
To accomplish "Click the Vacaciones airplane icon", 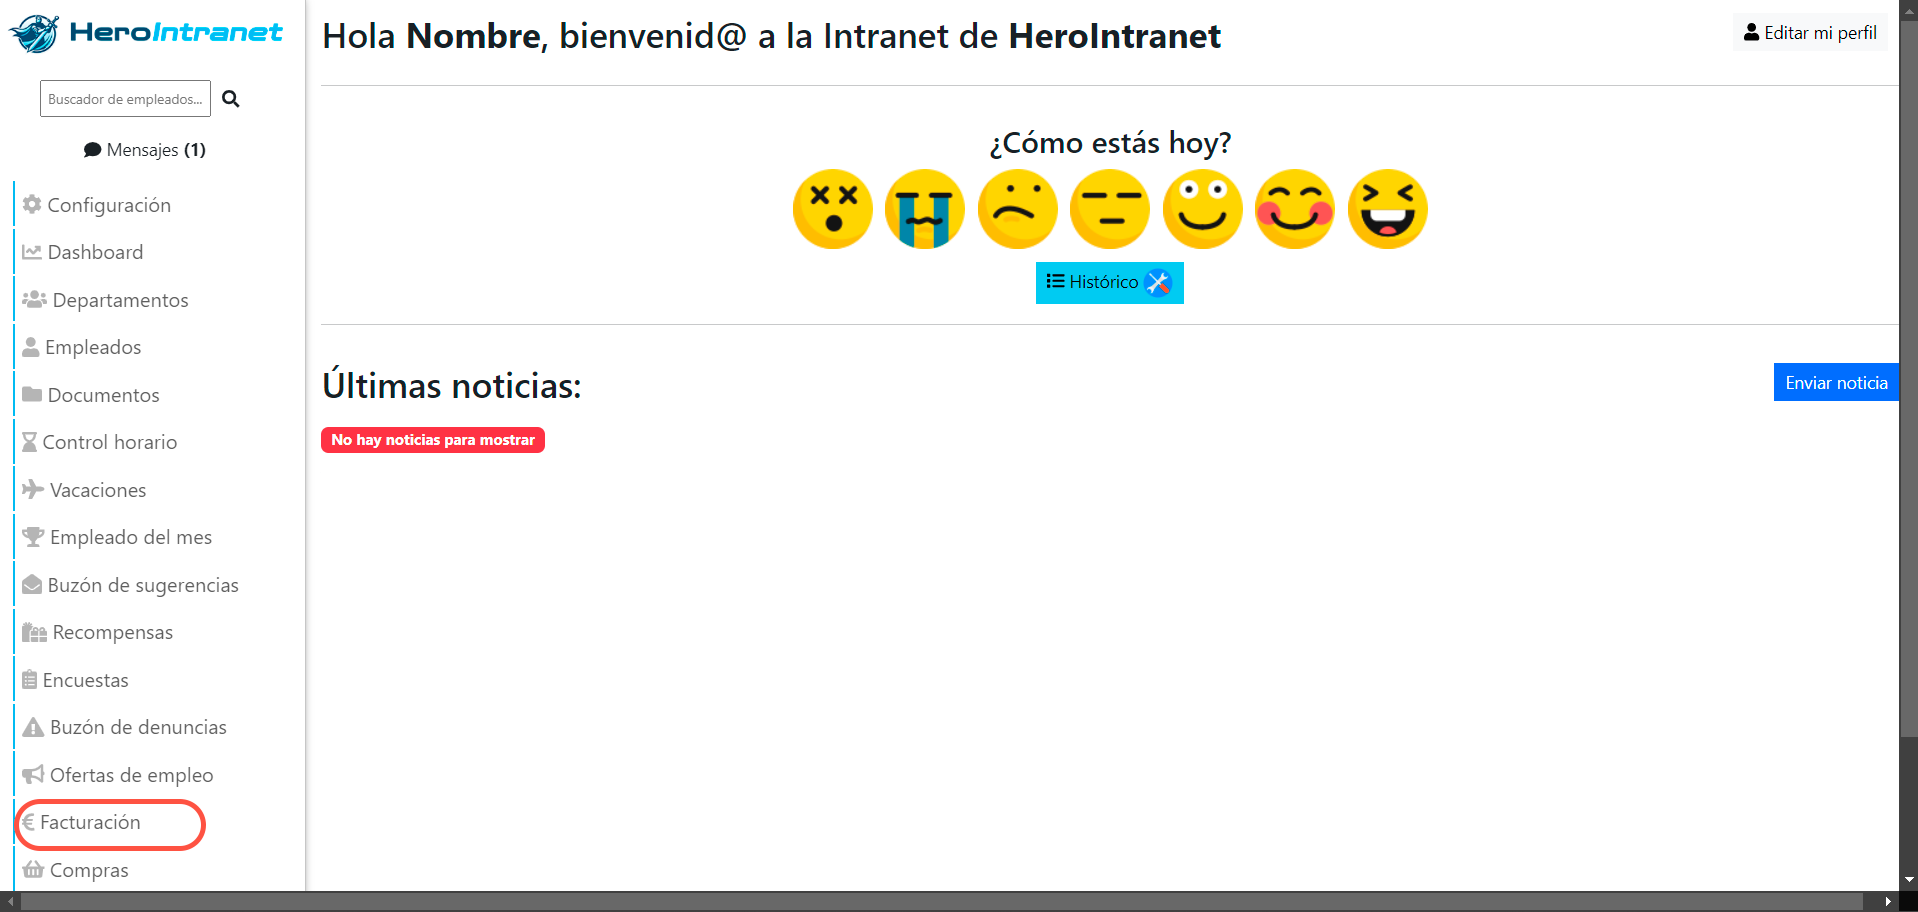I will pos(33,489).
